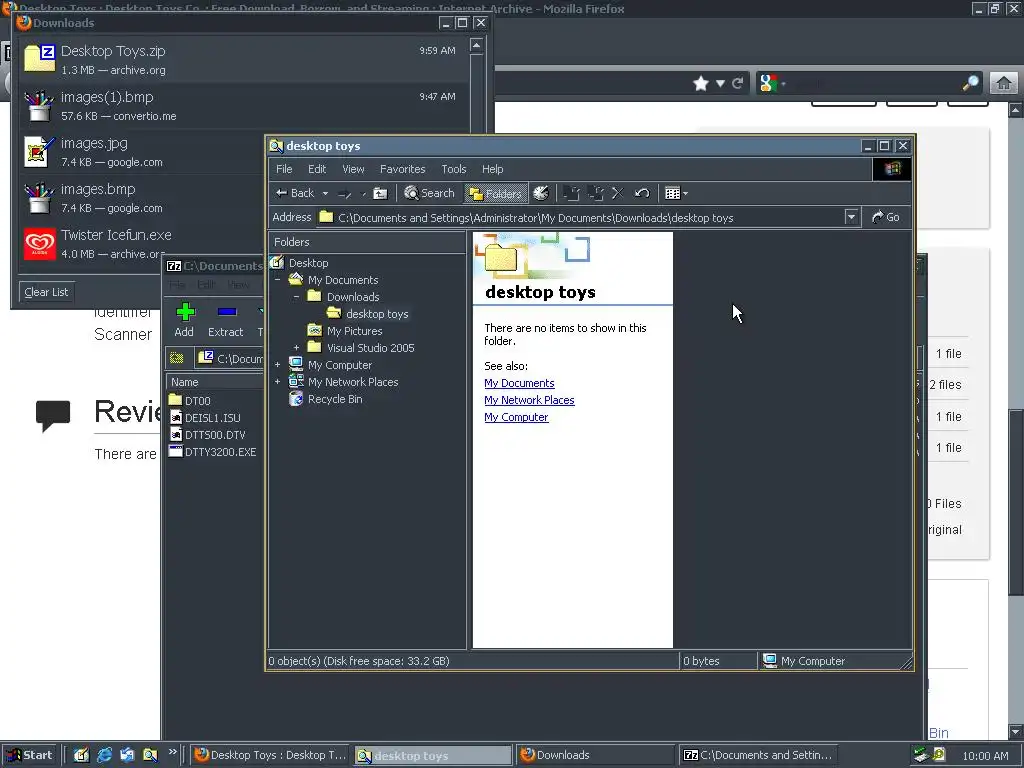Click the Go button next to address bar
The image size is (1024, 768).
pos(886,217)
